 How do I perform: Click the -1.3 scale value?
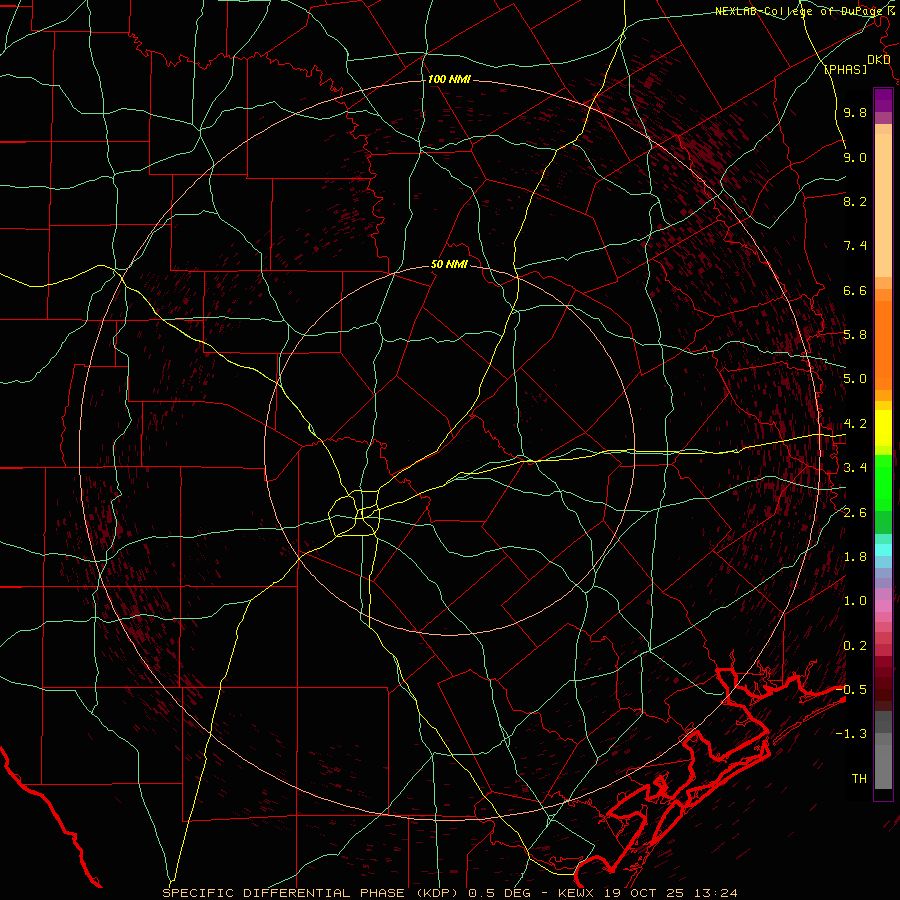(x=851, y=734)
